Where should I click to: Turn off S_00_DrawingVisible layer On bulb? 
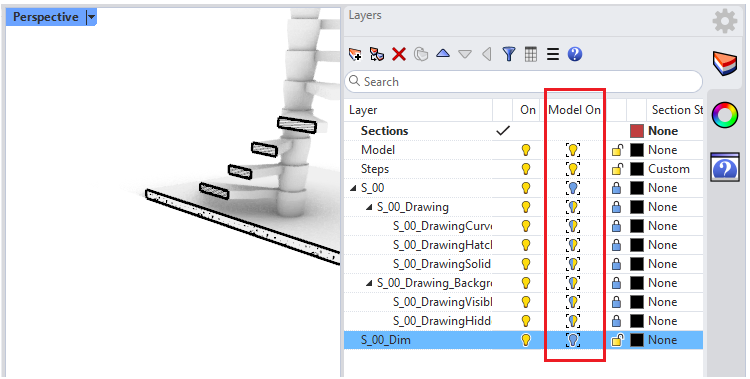(526, 302)
